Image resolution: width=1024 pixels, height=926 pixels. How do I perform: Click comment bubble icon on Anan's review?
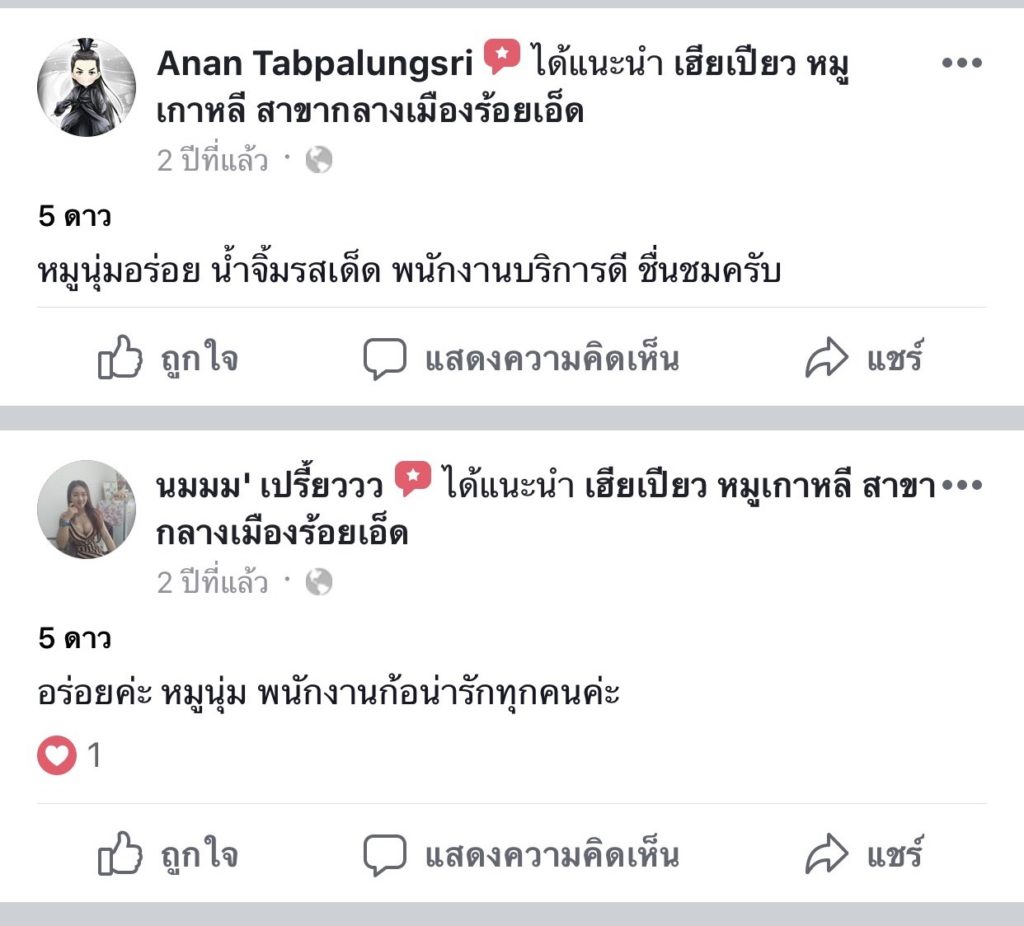click(x=384, y=359)
